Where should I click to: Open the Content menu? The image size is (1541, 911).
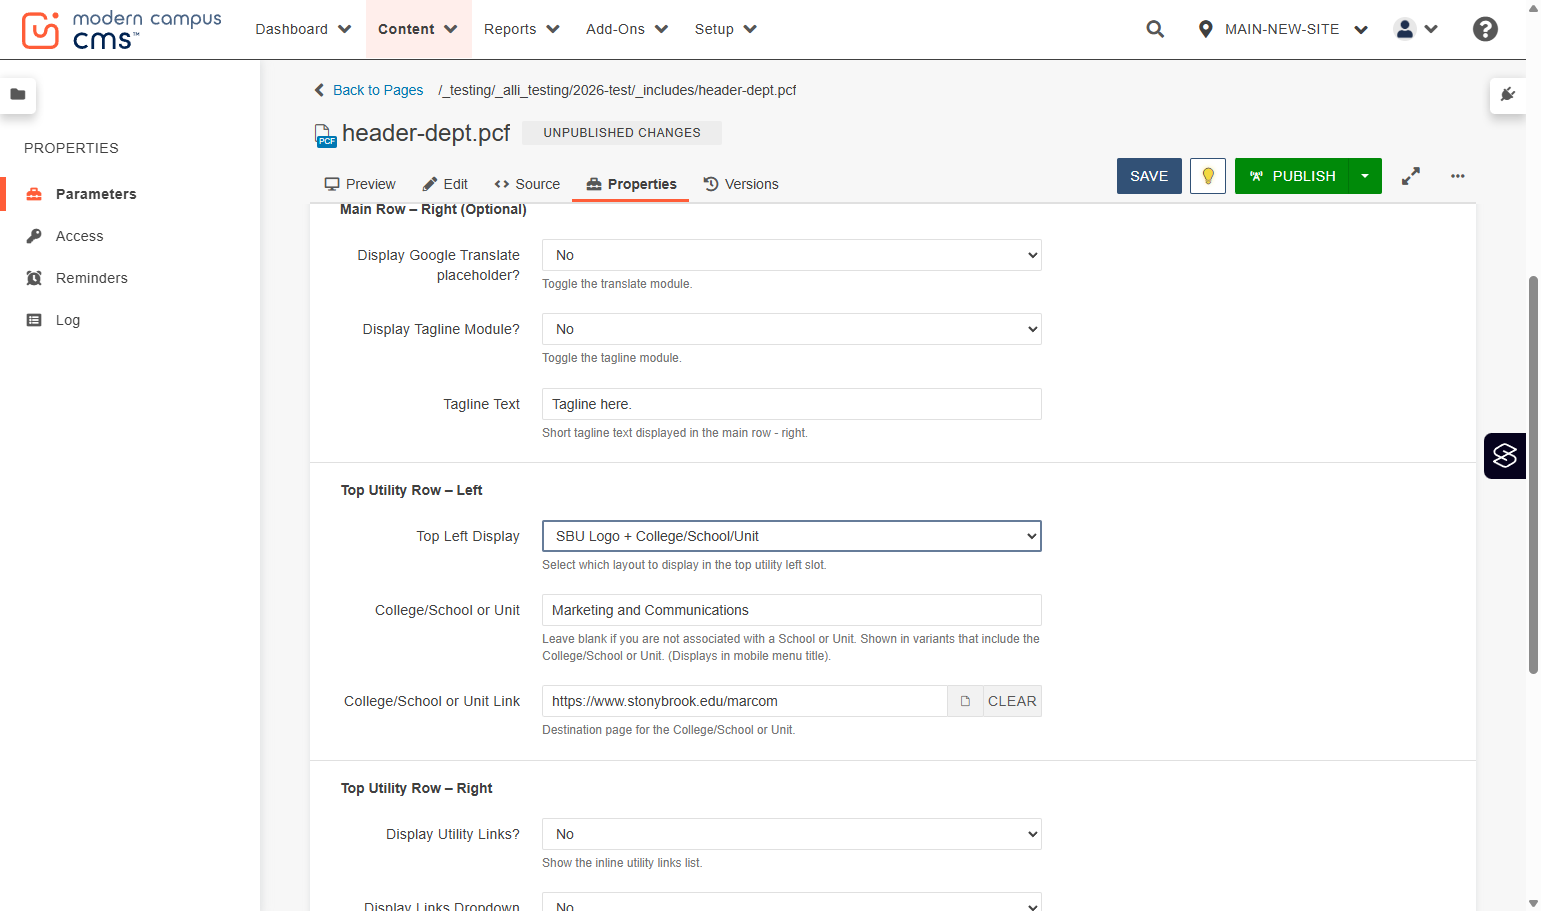tap(417, 29)
